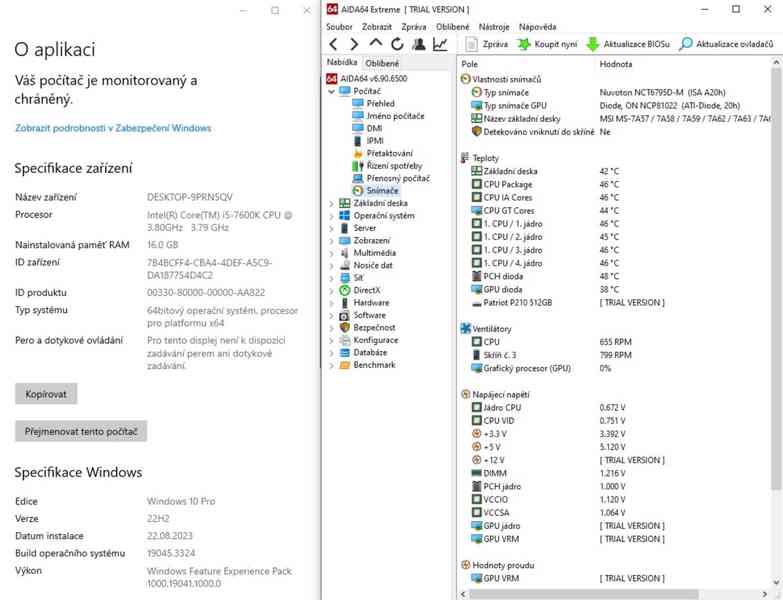Expand the Server tree node
The height and width of the screenshot is (600, 783).
[x=332, y=229]
